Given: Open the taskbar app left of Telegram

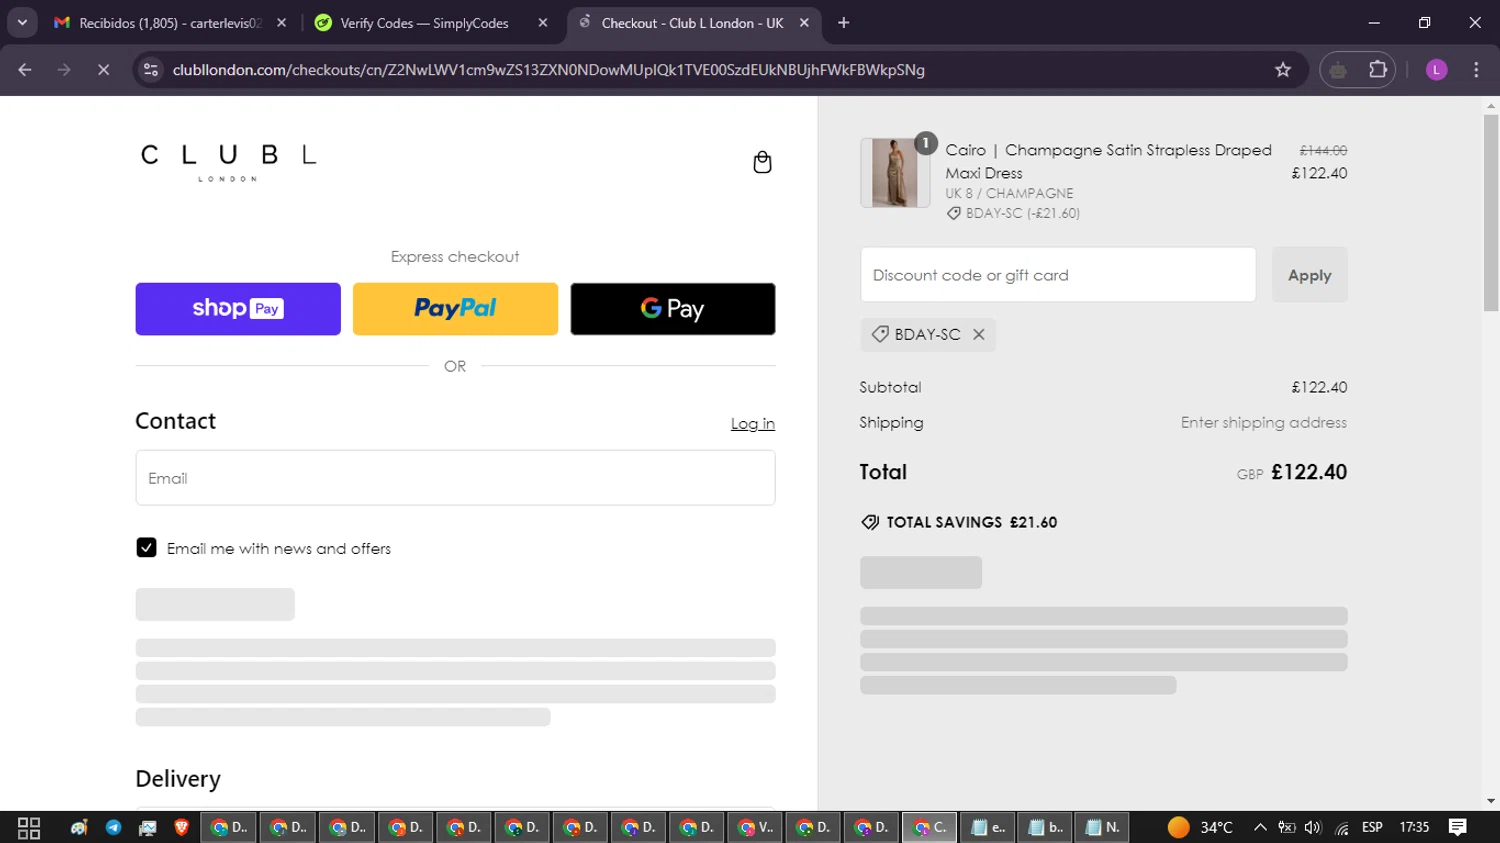Looking at the screenshot, I should click(79, 828).
